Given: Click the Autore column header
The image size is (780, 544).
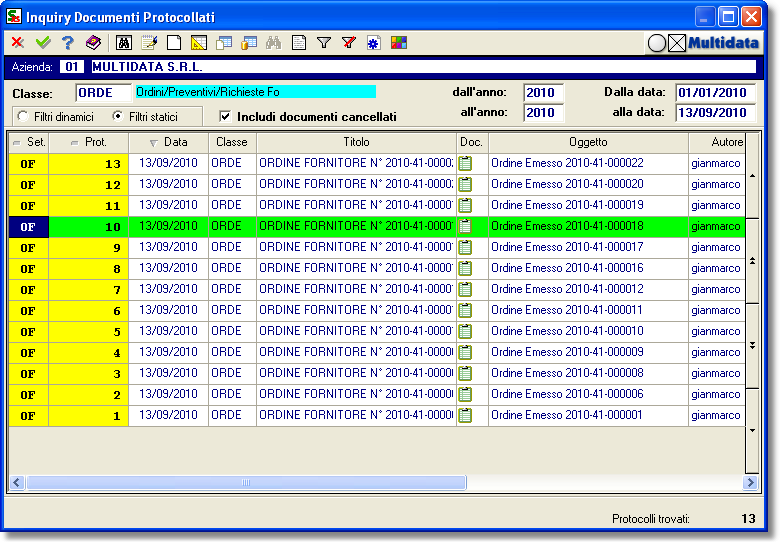Looking at the screenshot, I should click(717, 142).
